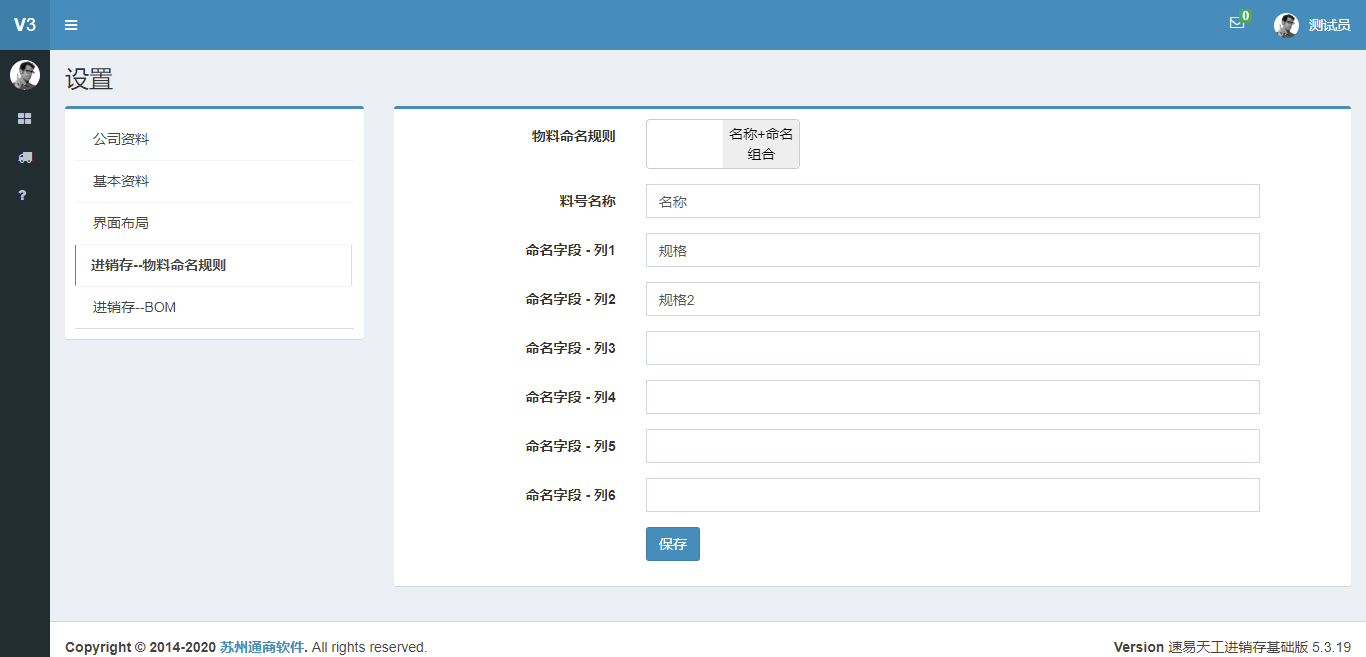Open the mail notifications envelope icon
The image size is (1366, 657).
pyautogui.click(x=1237, y=23)
